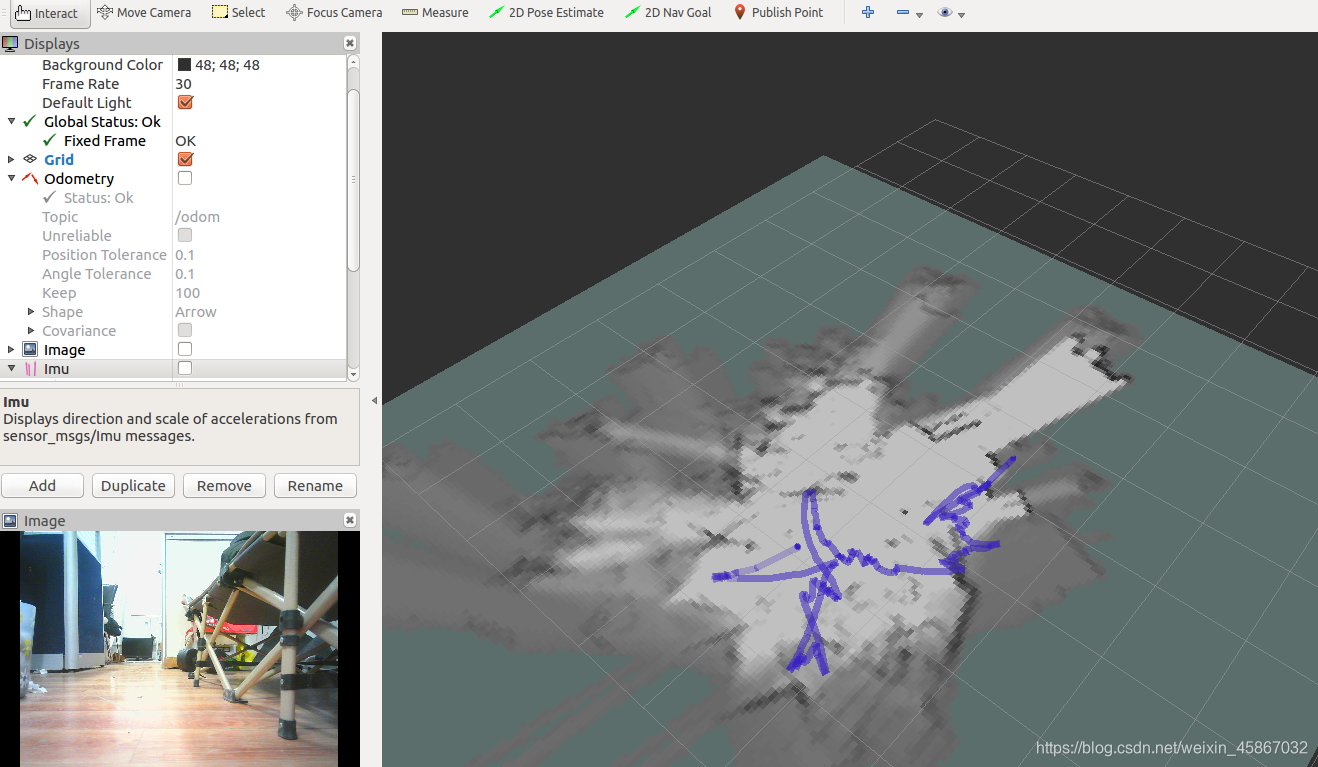This screenshot has height=767, width=1318.
Task: Pick the Measure tool
Action: [435, 12]
